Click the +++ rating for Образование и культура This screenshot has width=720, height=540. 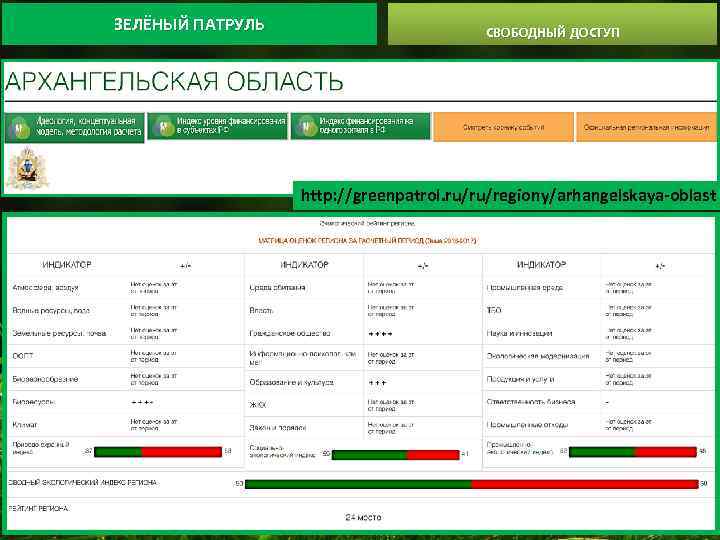click(377, 382)
